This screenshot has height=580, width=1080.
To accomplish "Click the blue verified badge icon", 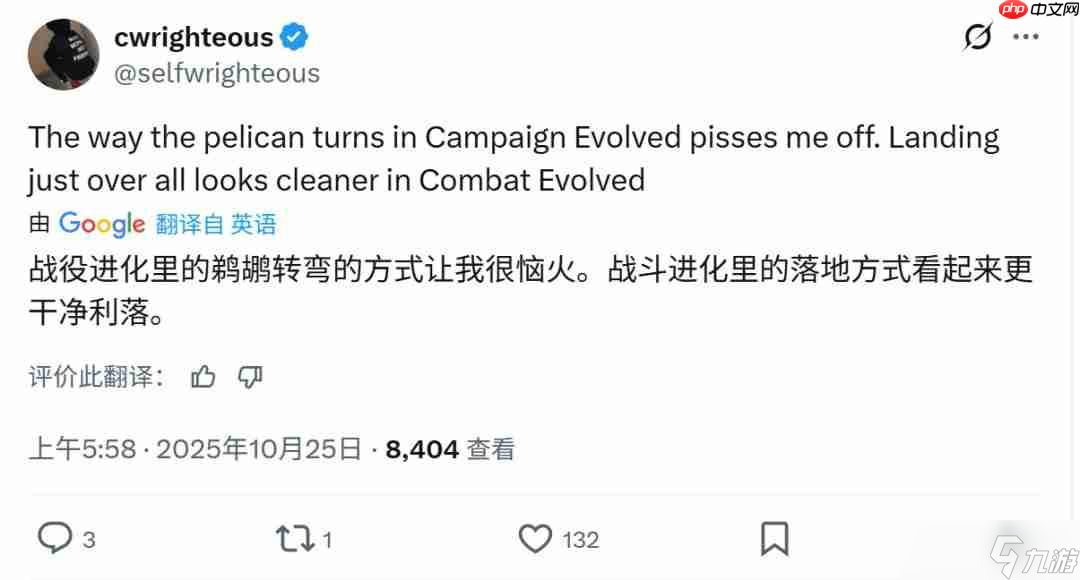I will (294, 37).
